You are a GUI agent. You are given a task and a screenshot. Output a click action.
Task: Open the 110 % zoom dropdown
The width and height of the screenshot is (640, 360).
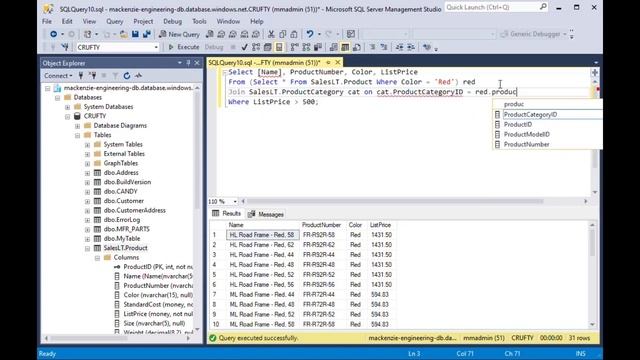pyautogui.click(x=235, y=202)
